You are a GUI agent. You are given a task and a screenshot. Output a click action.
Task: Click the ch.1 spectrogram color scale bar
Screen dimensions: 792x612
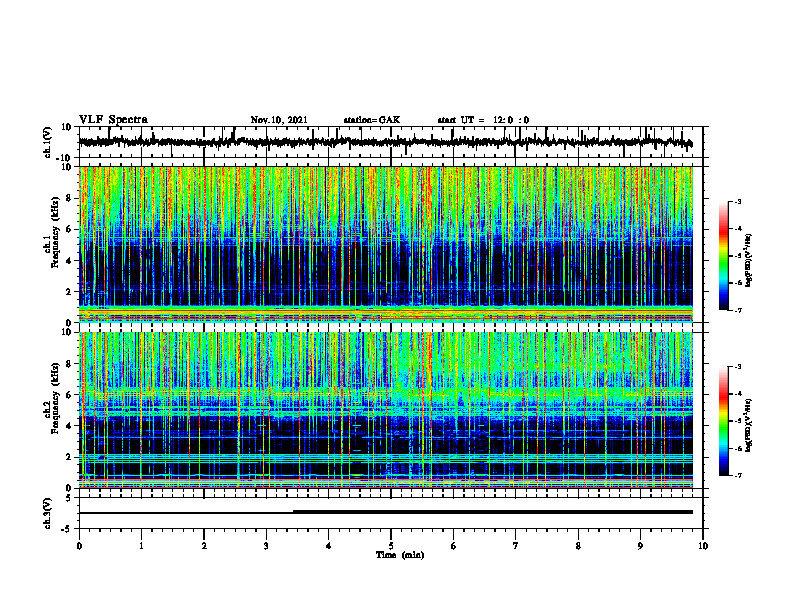coord(724,256)
